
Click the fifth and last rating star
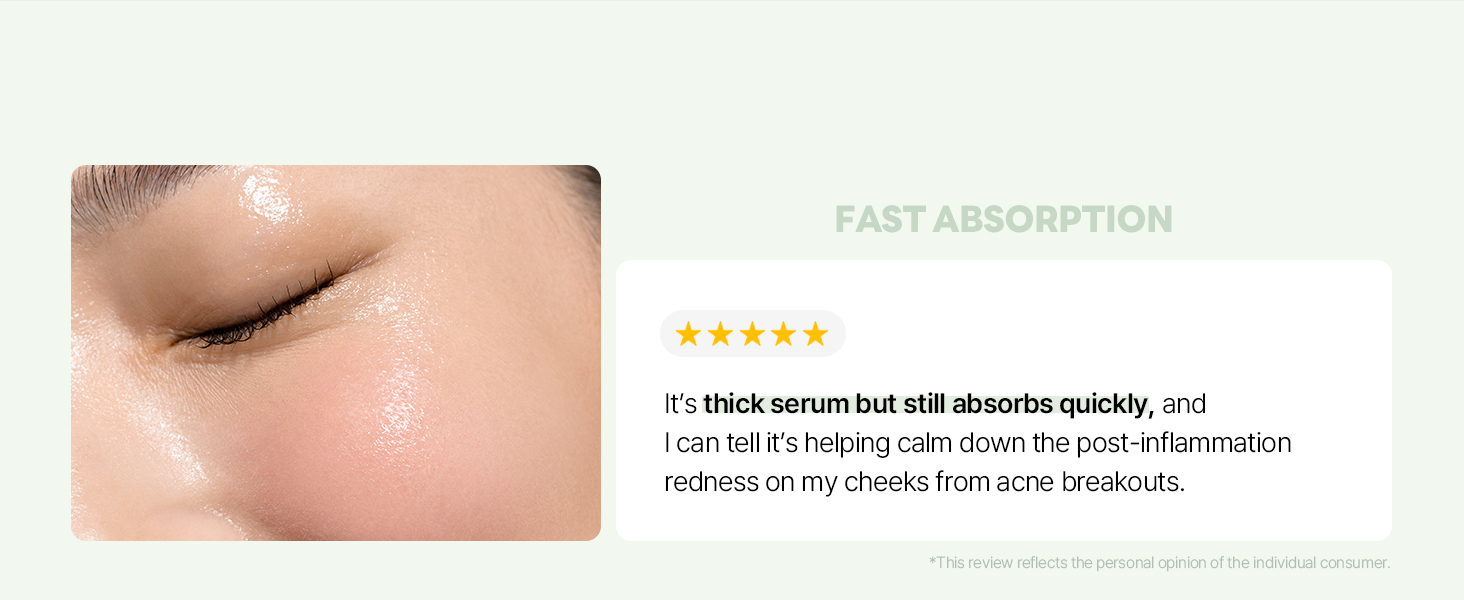pyautogui.click(x=816, y=334)
